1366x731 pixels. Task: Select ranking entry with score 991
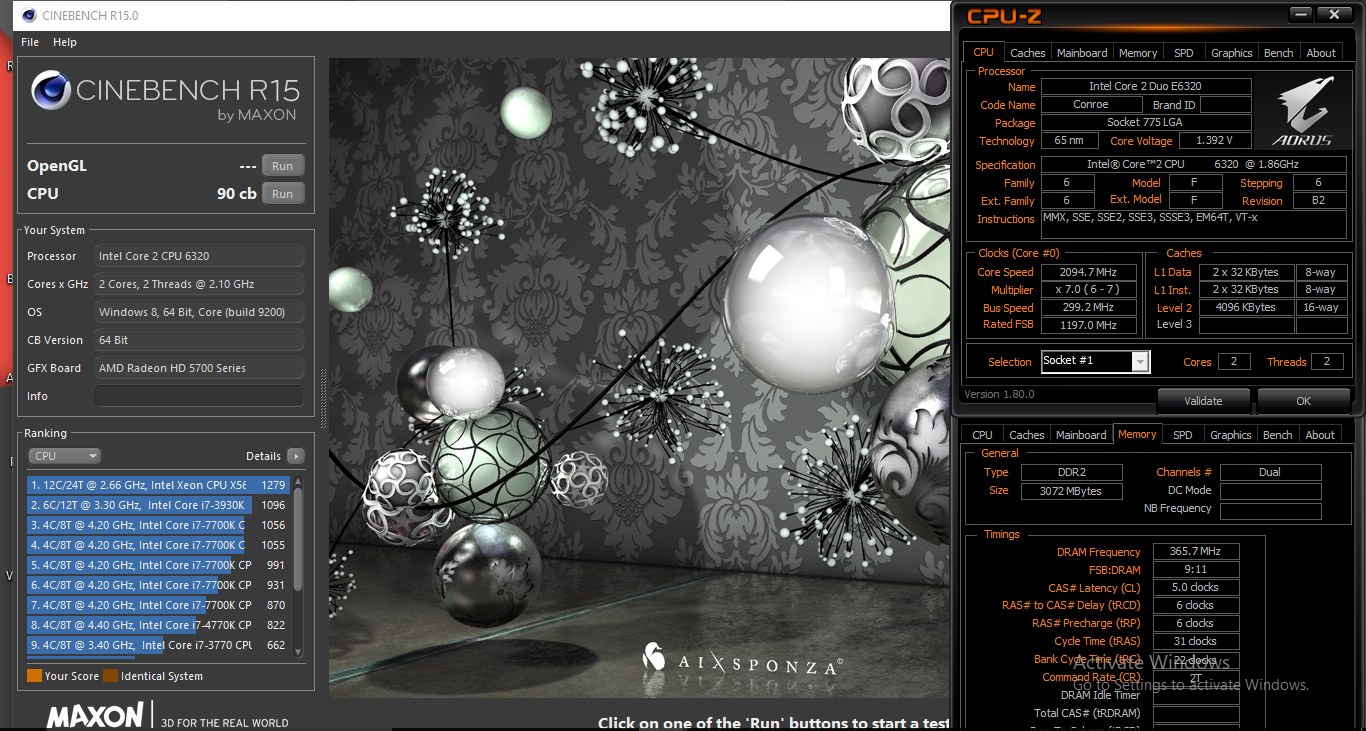158,565
